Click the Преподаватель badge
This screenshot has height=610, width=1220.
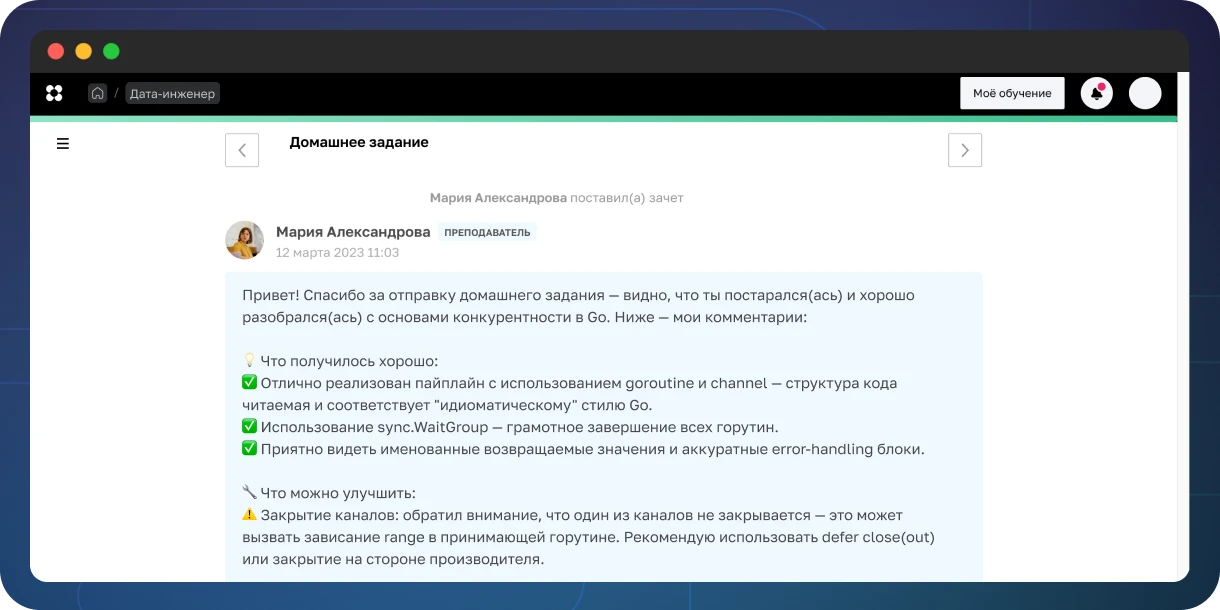(x=487, y=232)
